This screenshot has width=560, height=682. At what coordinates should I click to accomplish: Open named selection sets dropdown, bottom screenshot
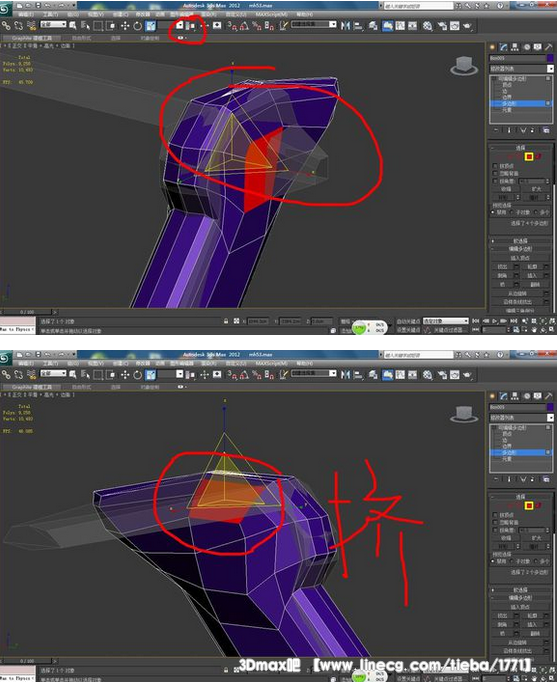tap(313, 373)
